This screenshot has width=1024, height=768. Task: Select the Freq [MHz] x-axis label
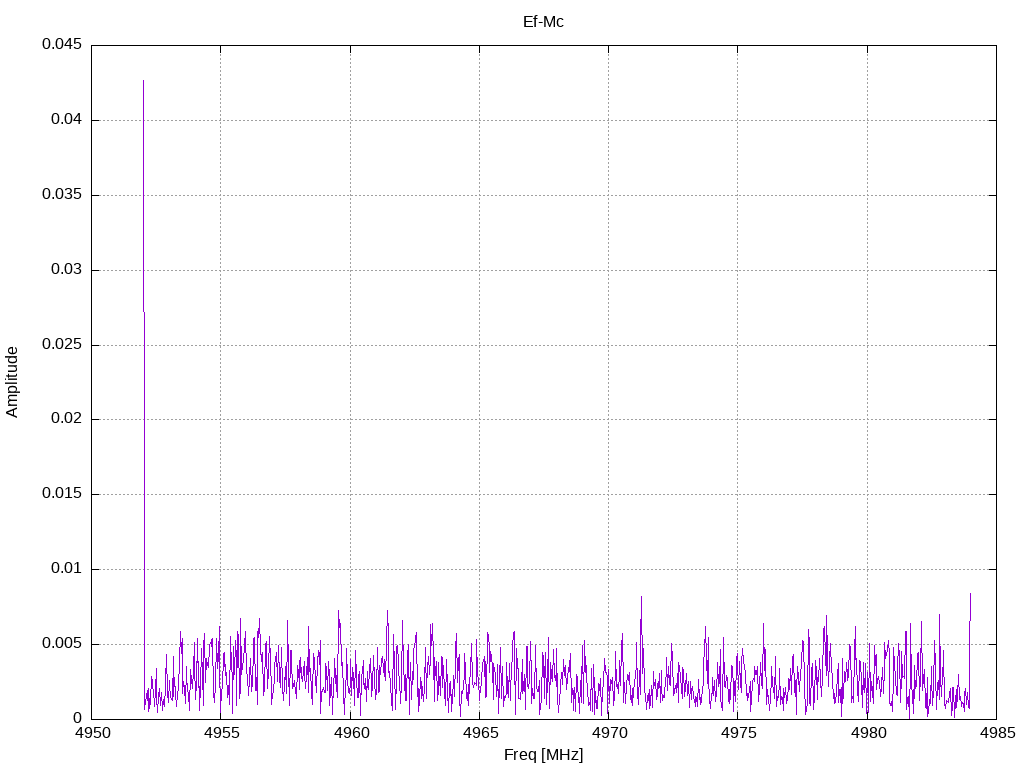[x=543, y=755]
